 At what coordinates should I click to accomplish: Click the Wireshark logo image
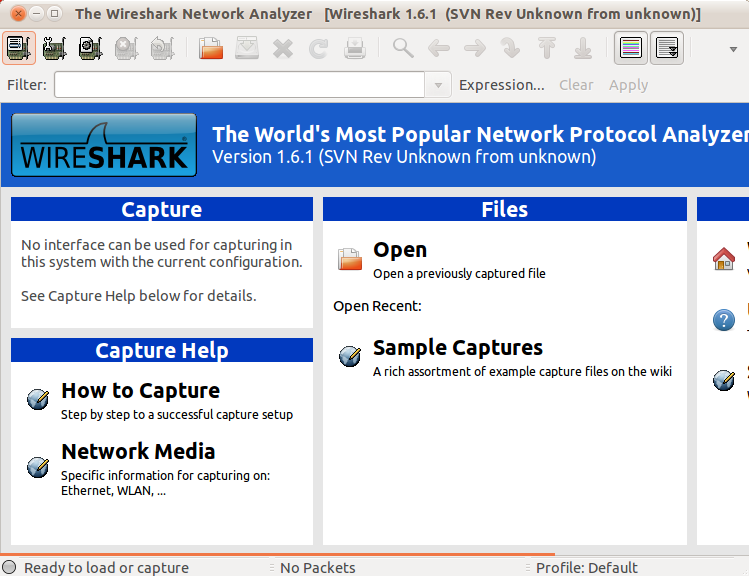point(104,145)
